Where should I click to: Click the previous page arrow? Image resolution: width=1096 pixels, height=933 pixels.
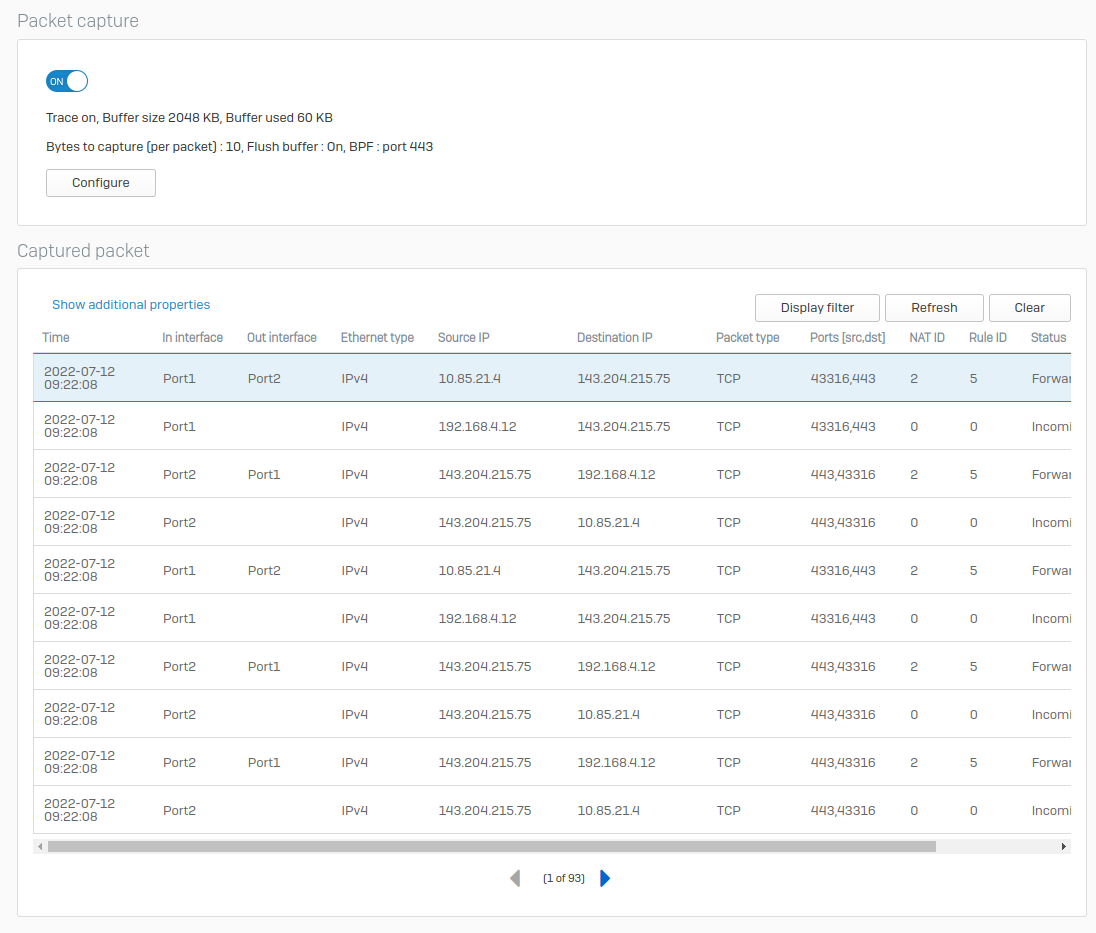coord(515,877)
